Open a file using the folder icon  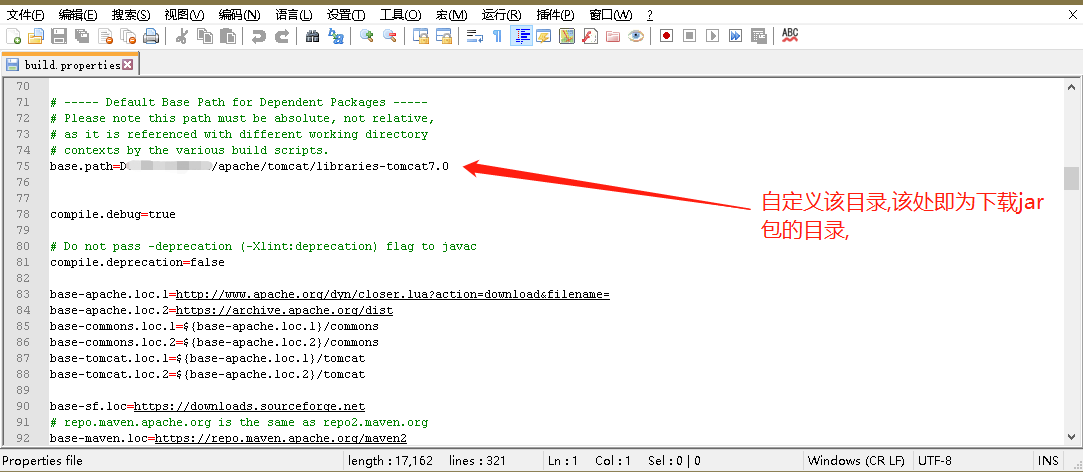pyautogui.click(x=35, y=36)
